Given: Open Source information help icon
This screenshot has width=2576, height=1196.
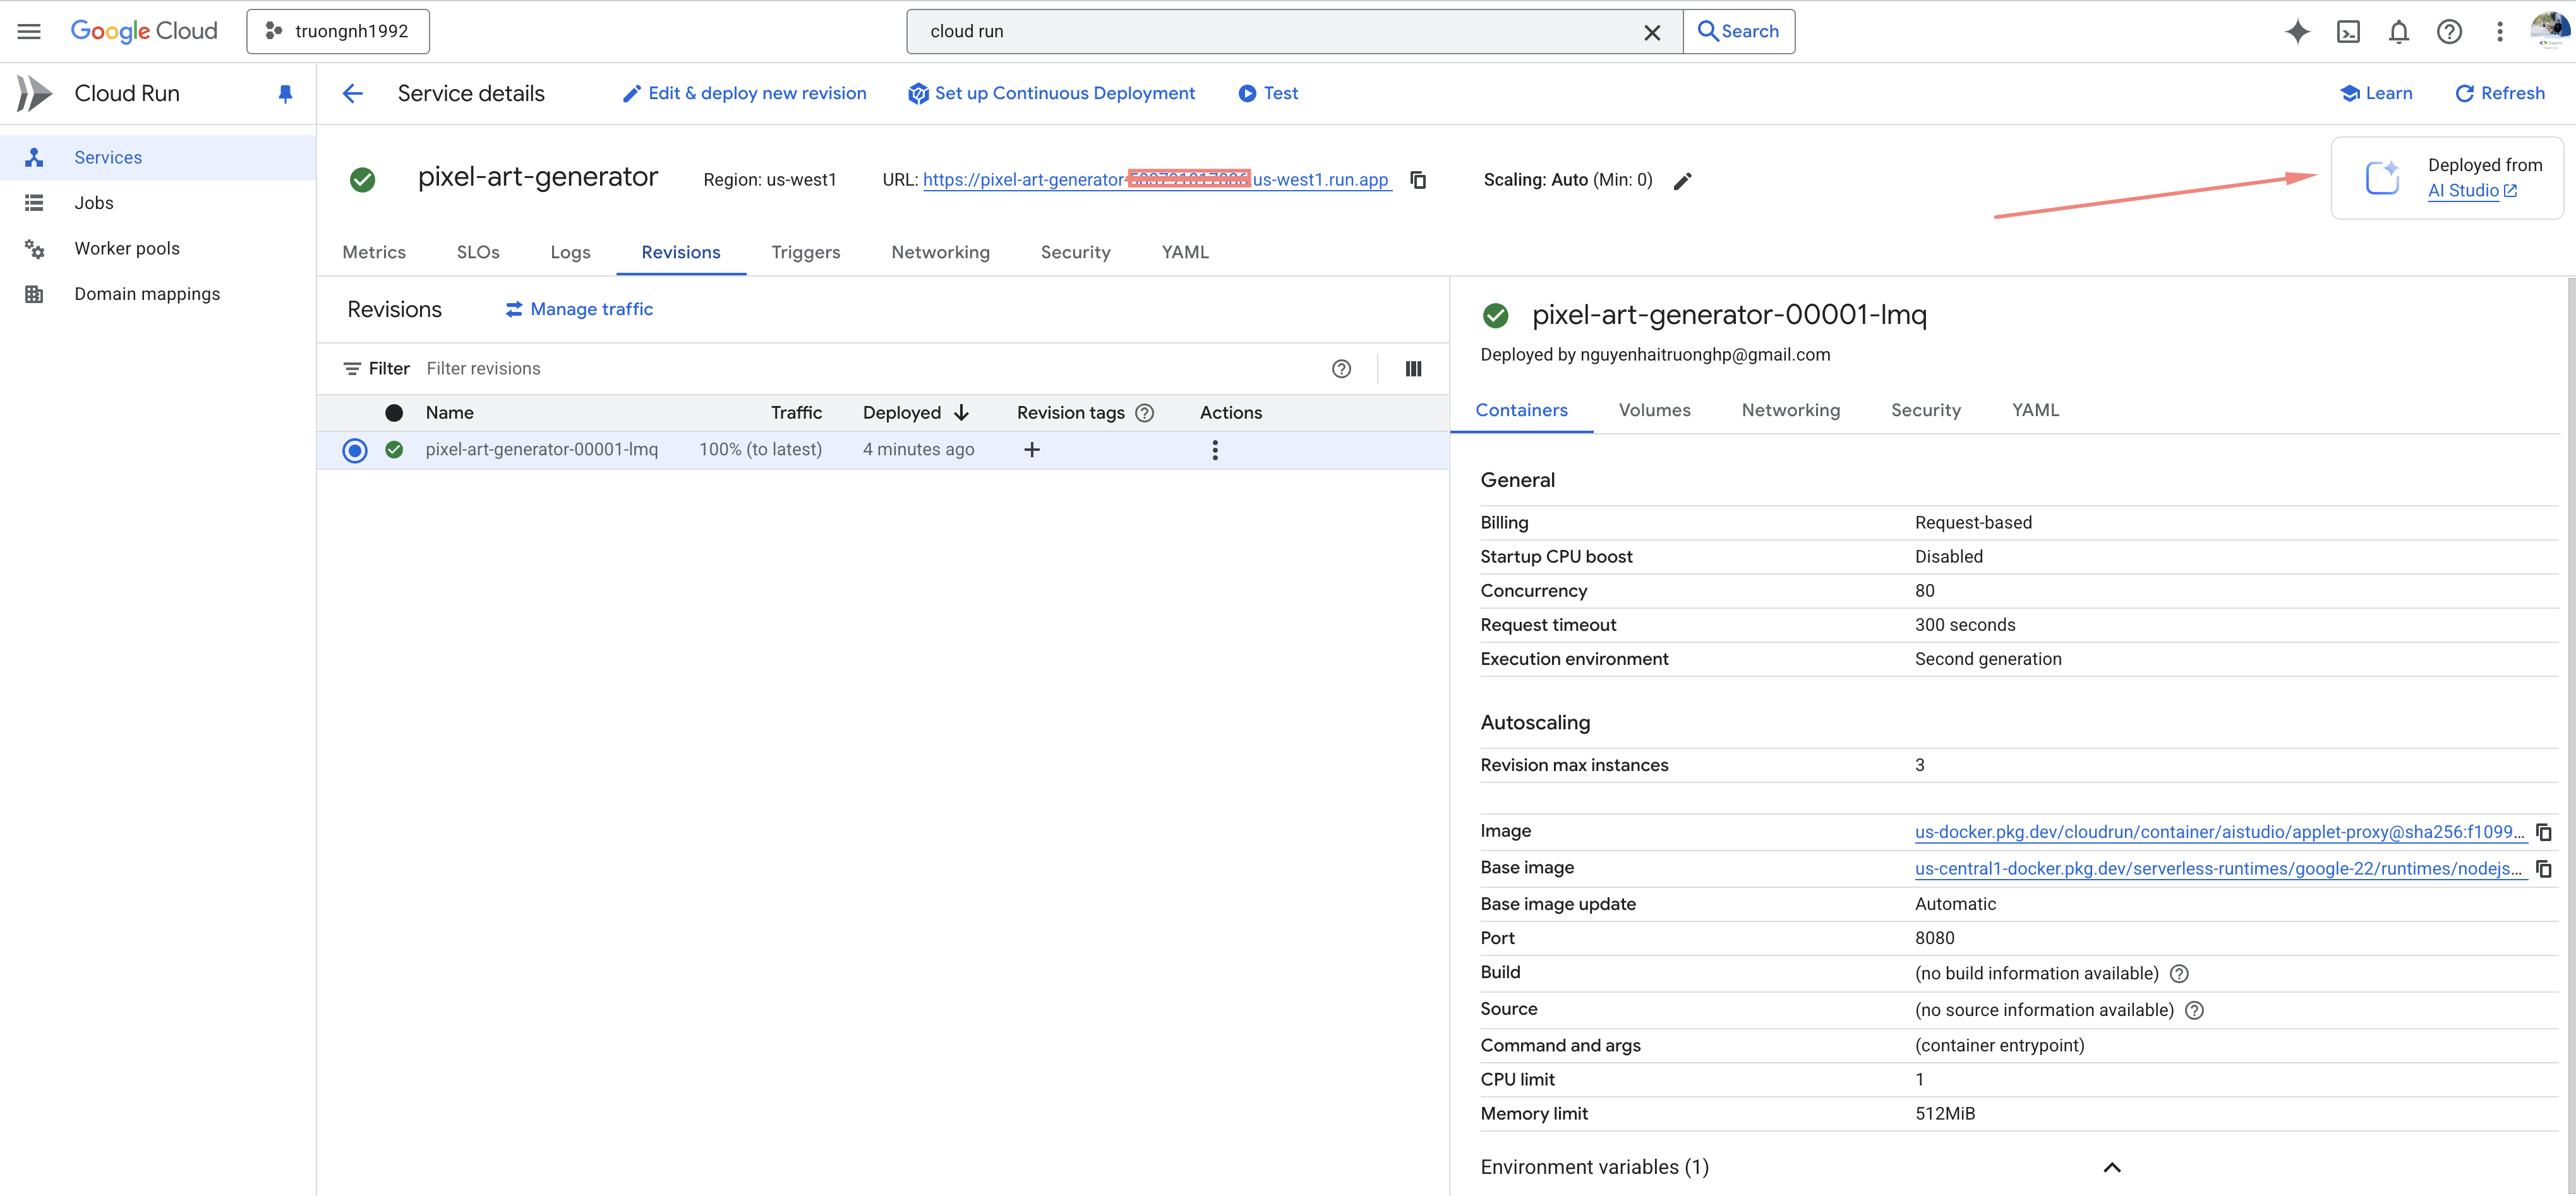Looking at the screenshot, I should click(2194, 1011).
